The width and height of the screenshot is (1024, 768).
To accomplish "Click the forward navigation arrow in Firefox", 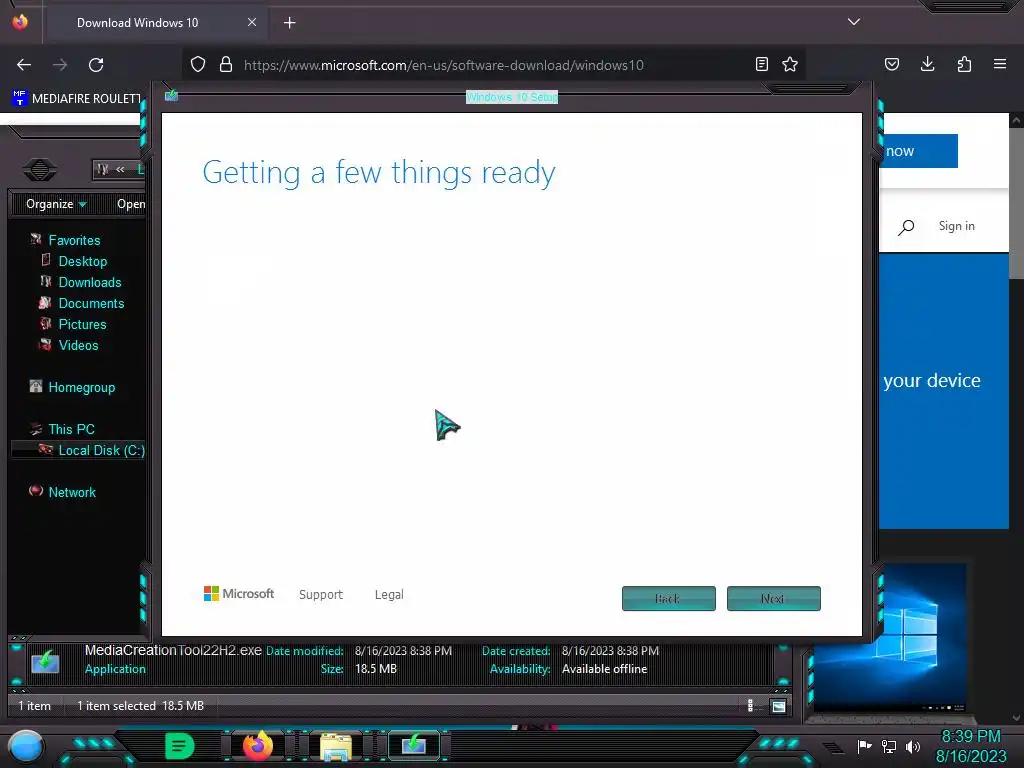I will tap(60, 65).
